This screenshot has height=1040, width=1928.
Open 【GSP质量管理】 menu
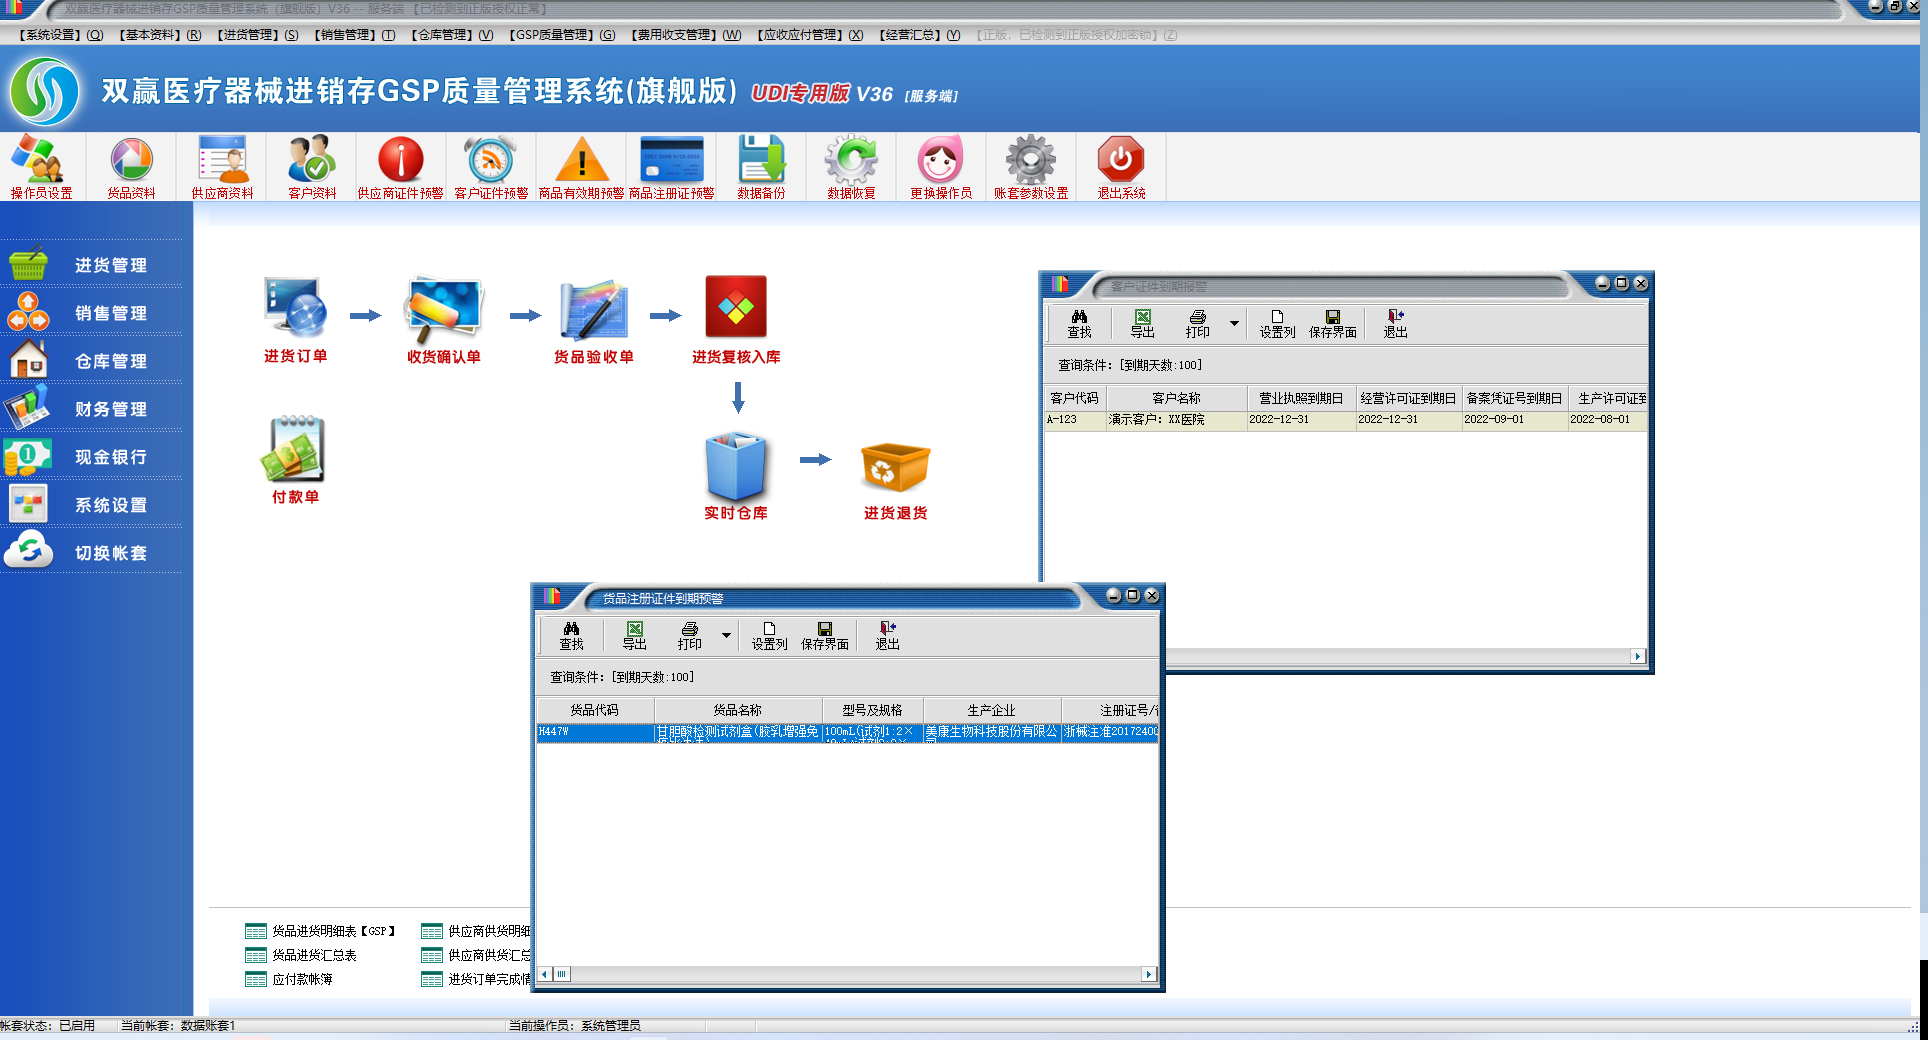[x=562, y=35]
